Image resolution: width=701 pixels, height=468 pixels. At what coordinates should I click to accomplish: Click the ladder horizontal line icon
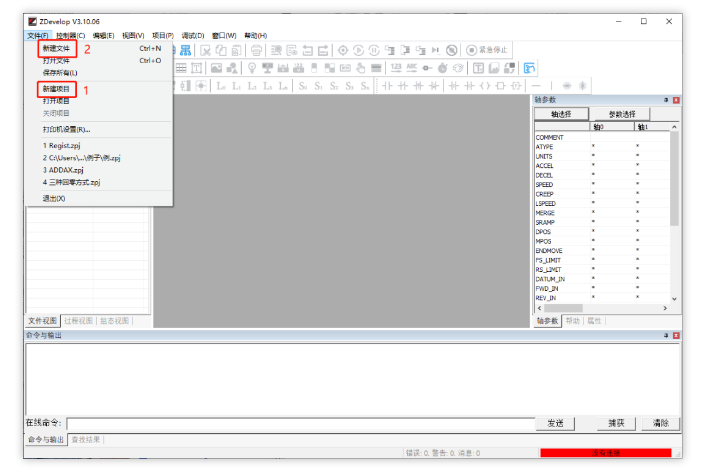click(536, 86)
